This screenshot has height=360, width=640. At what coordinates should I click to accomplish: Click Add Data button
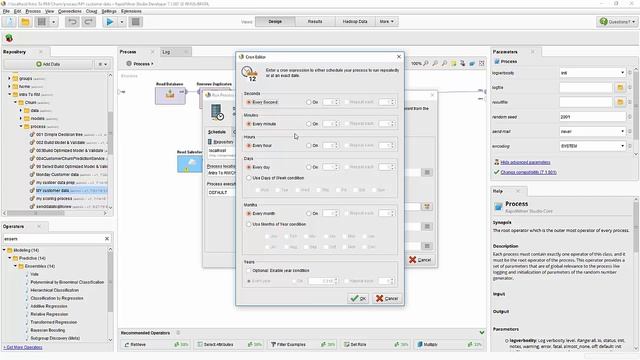click(48, 64)
